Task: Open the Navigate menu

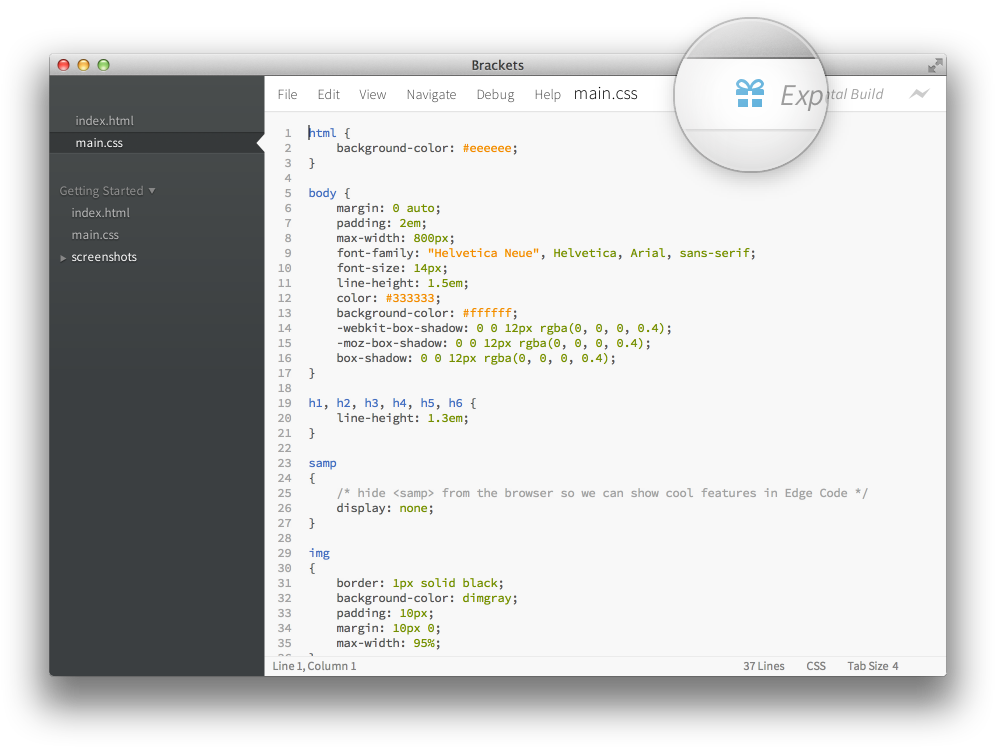Action: [431, 95]
